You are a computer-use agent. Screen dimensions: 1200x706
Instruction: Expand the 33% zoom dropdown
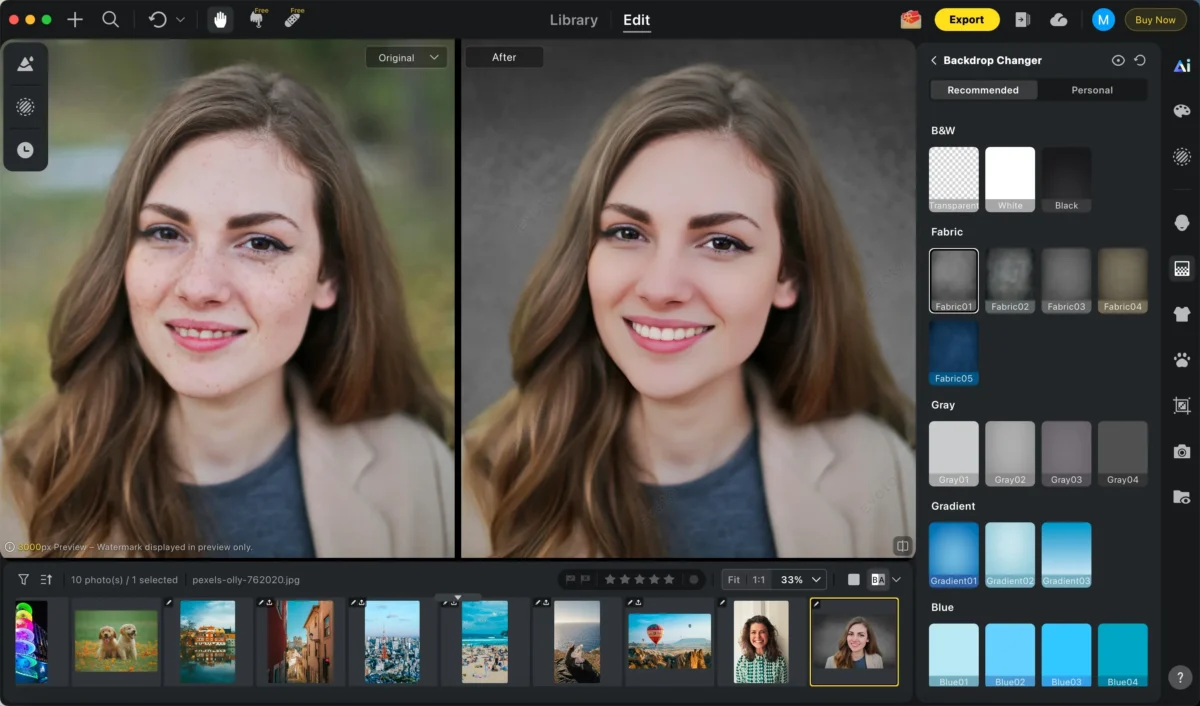[816, 580]
